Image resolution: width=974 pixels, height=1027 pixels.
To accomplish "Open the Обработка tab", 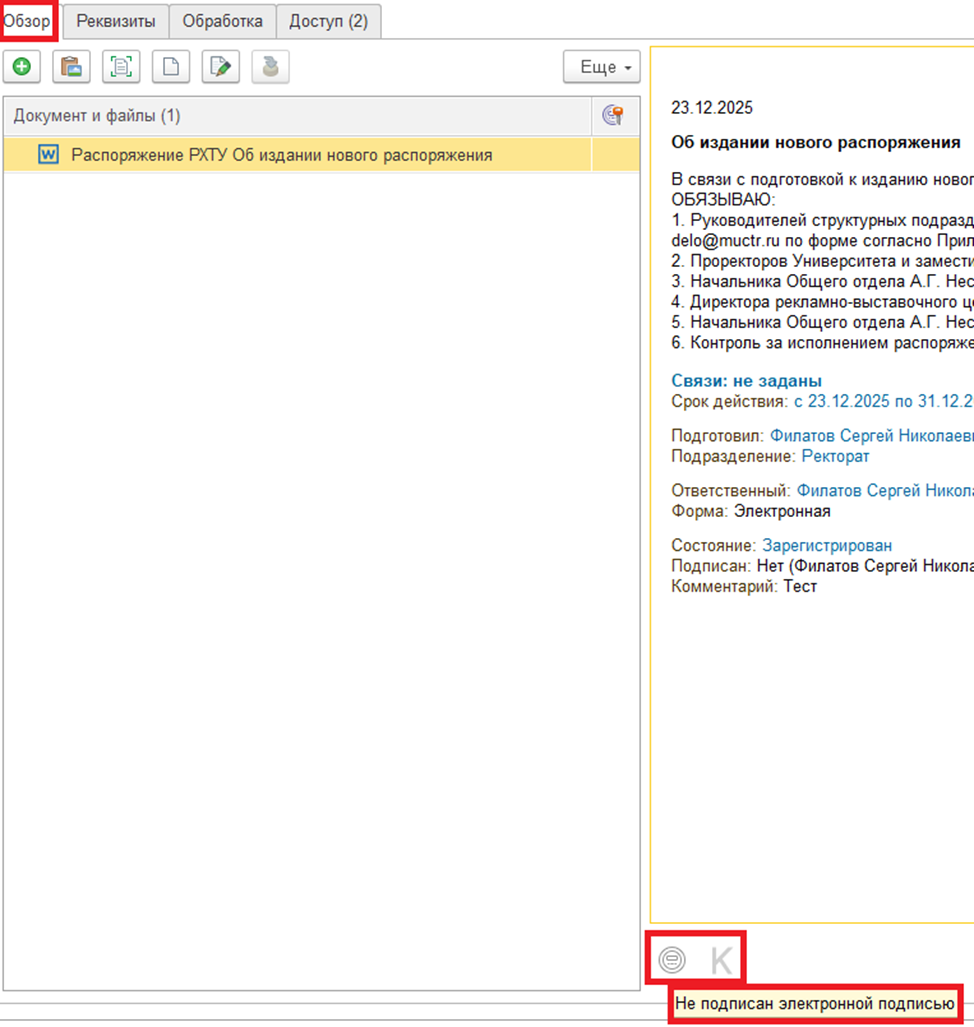I will tap(222, 21).
